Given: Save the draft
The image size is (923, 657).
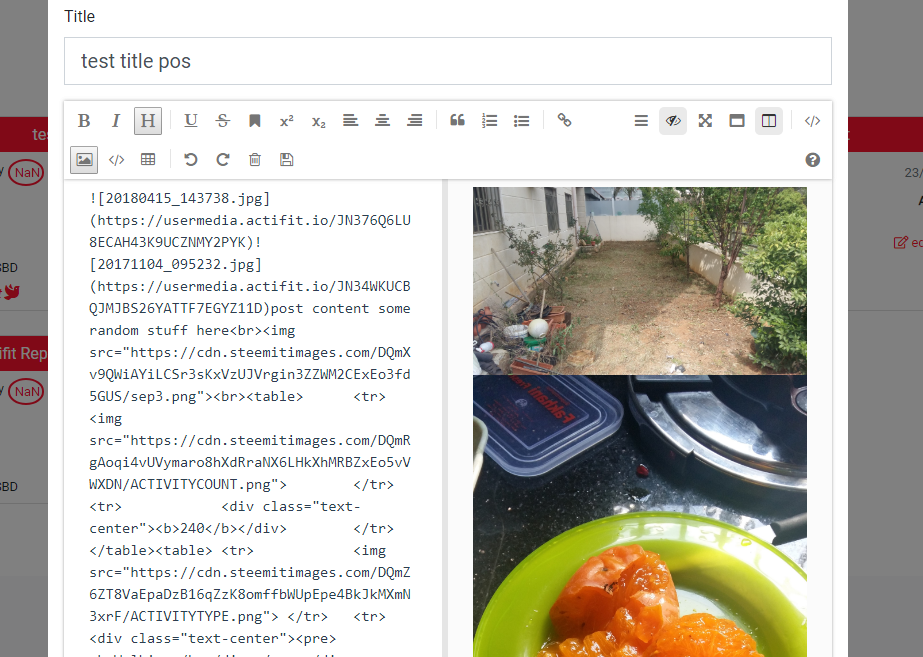Looking at the screenshot, I should click(287, 160).
